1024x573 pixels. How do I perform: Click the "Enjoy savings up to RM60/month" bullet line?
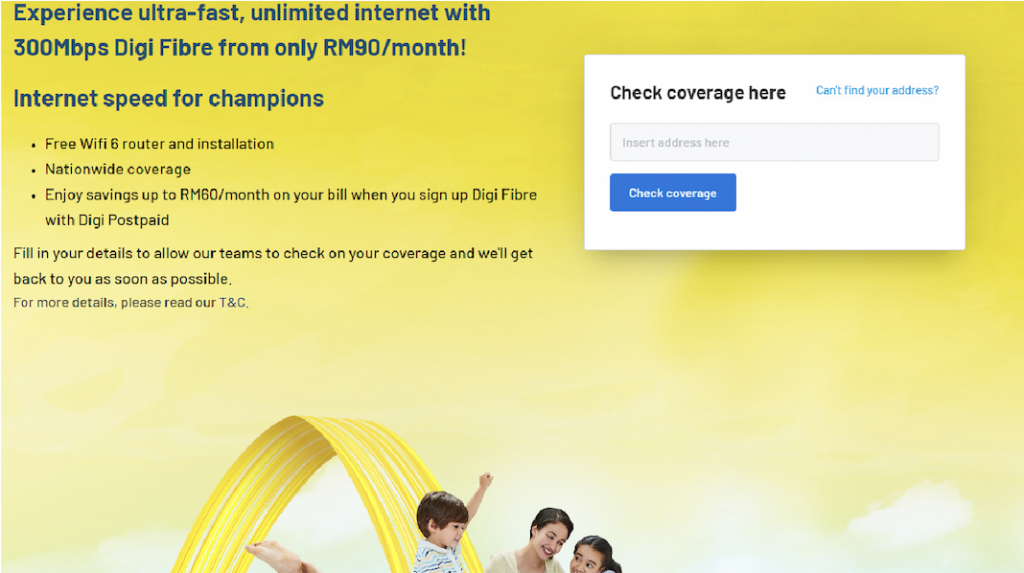pyautogui.click(x=291, y=195)
